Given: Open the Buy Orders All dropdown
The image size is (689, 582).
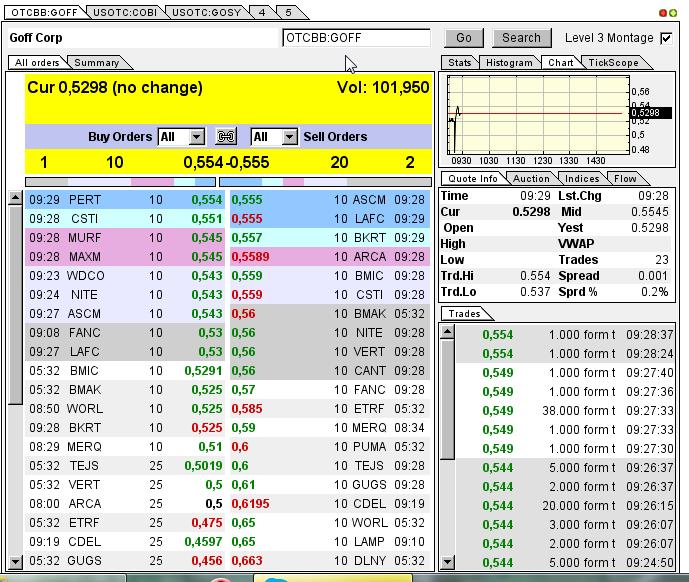Looking at the screenshot, I should click(181, 137).
